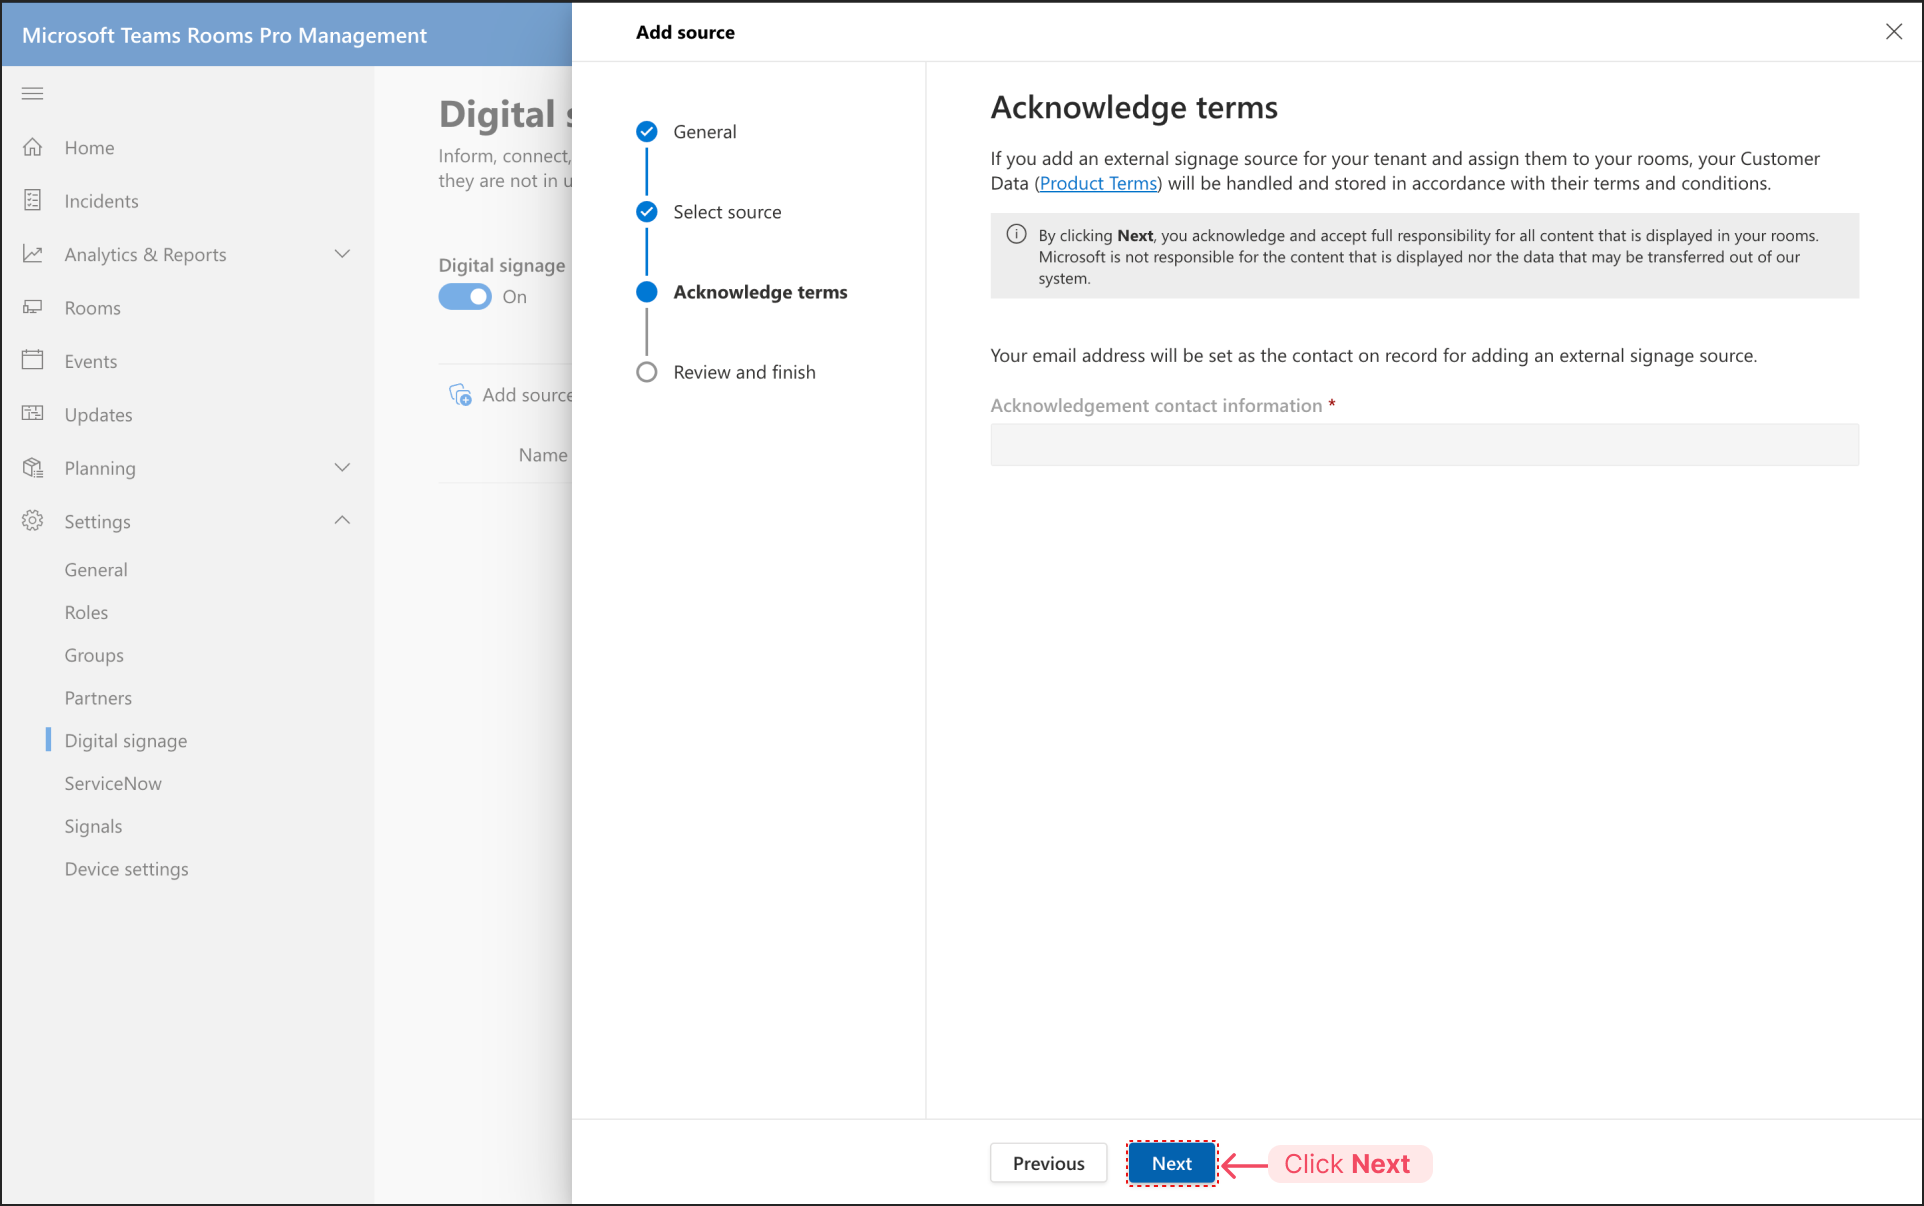Click the Acknowledgement contact information field
This screenshot has width=1924, height=1206.
tap(1424, 445)
